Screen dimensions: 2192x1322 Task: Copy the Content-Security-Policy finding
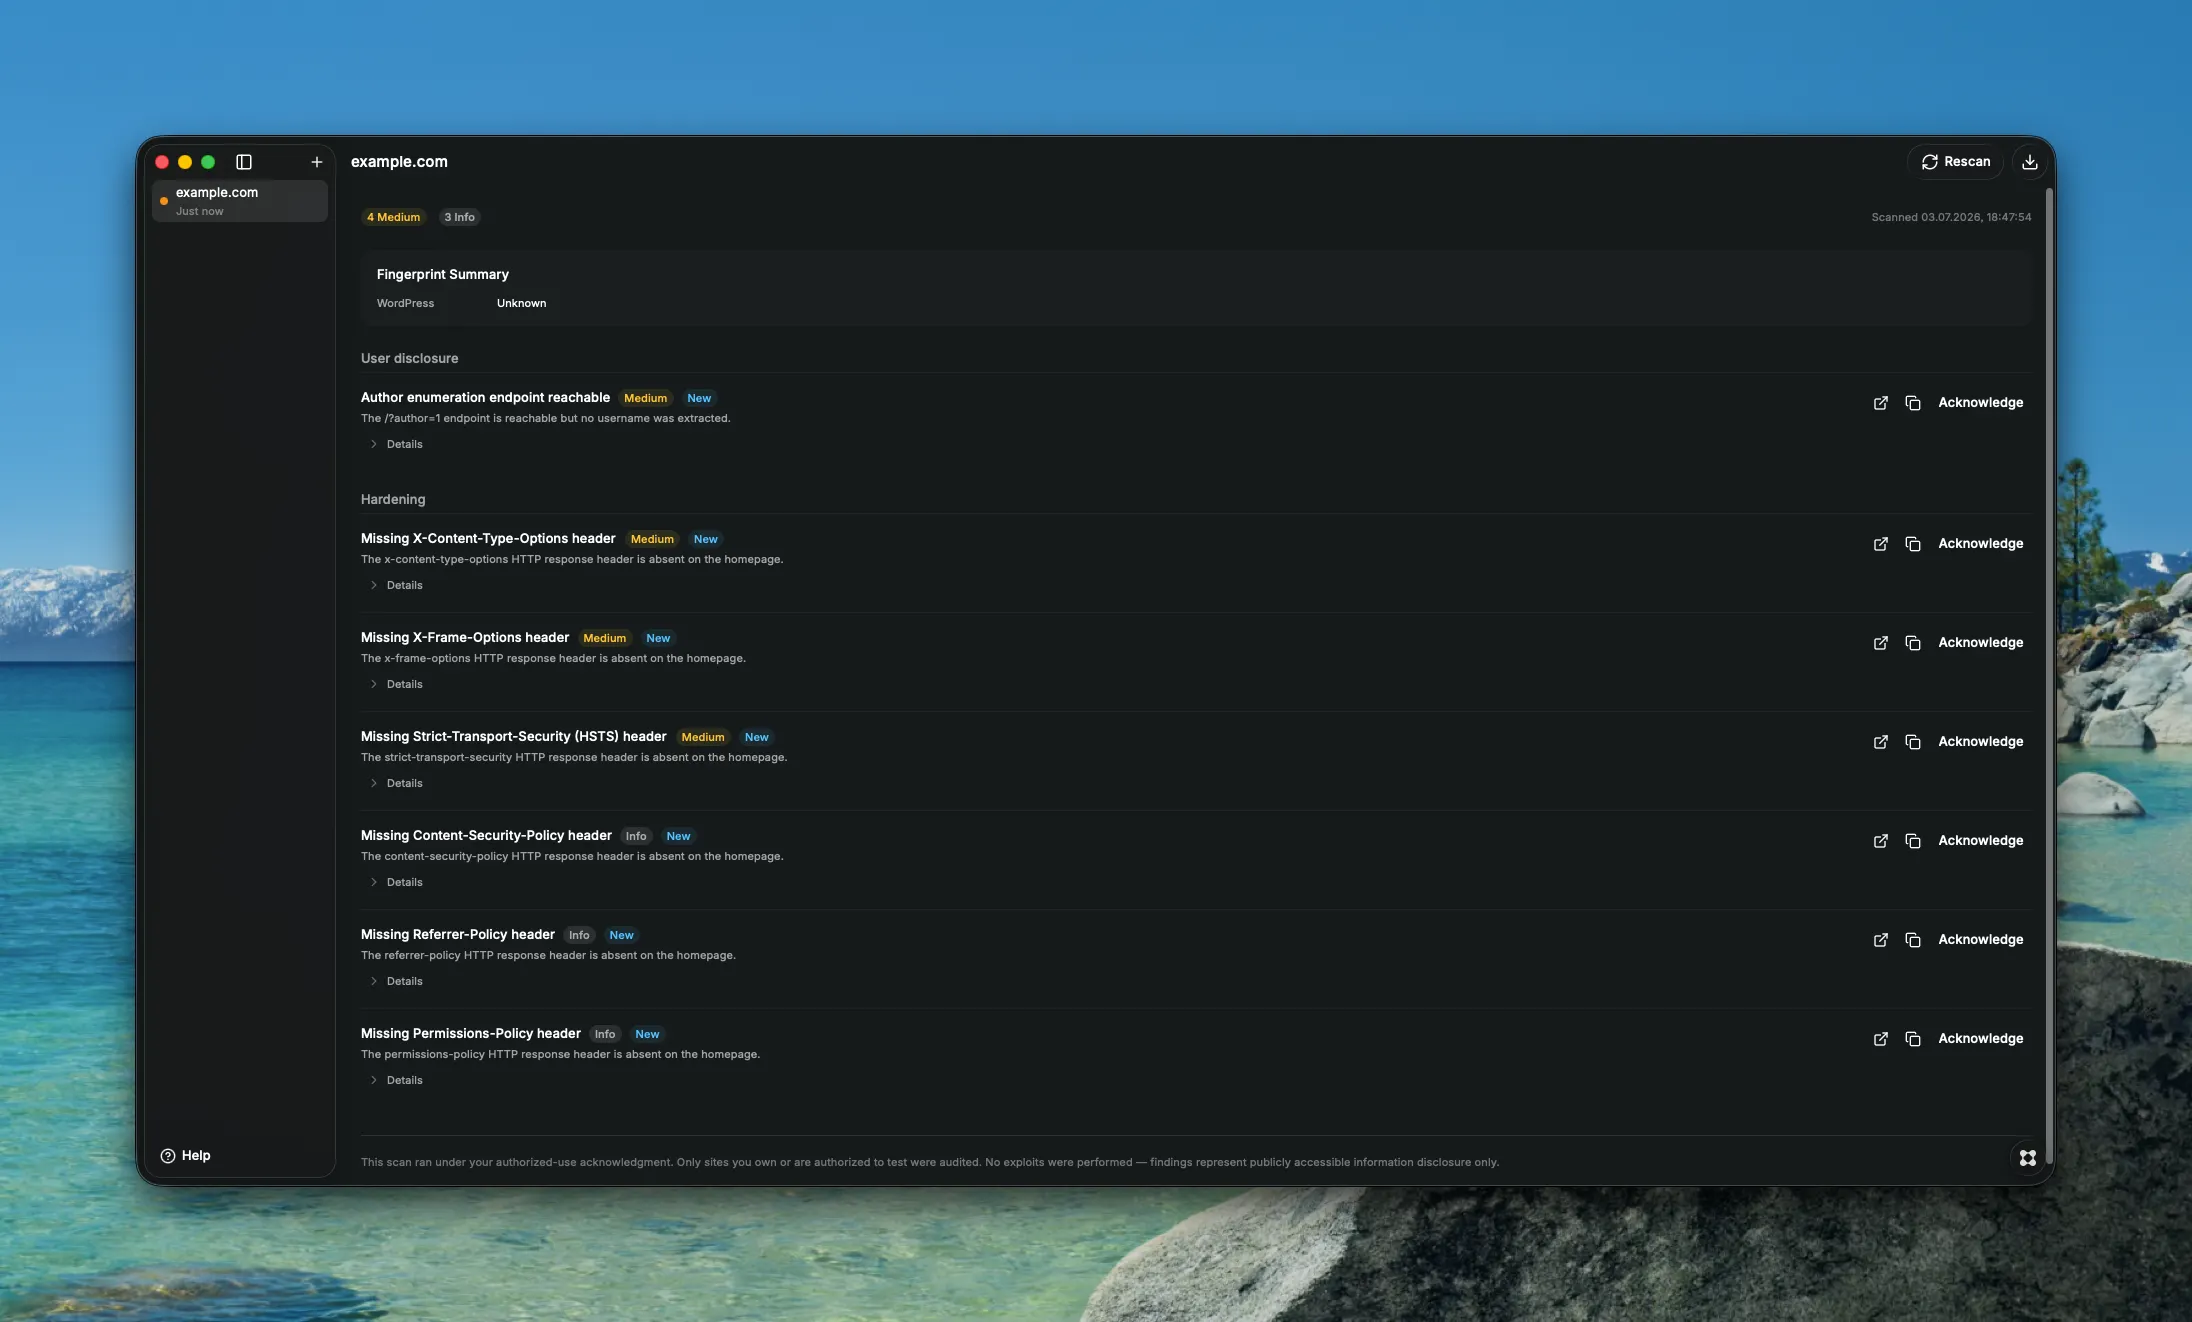1913,841
